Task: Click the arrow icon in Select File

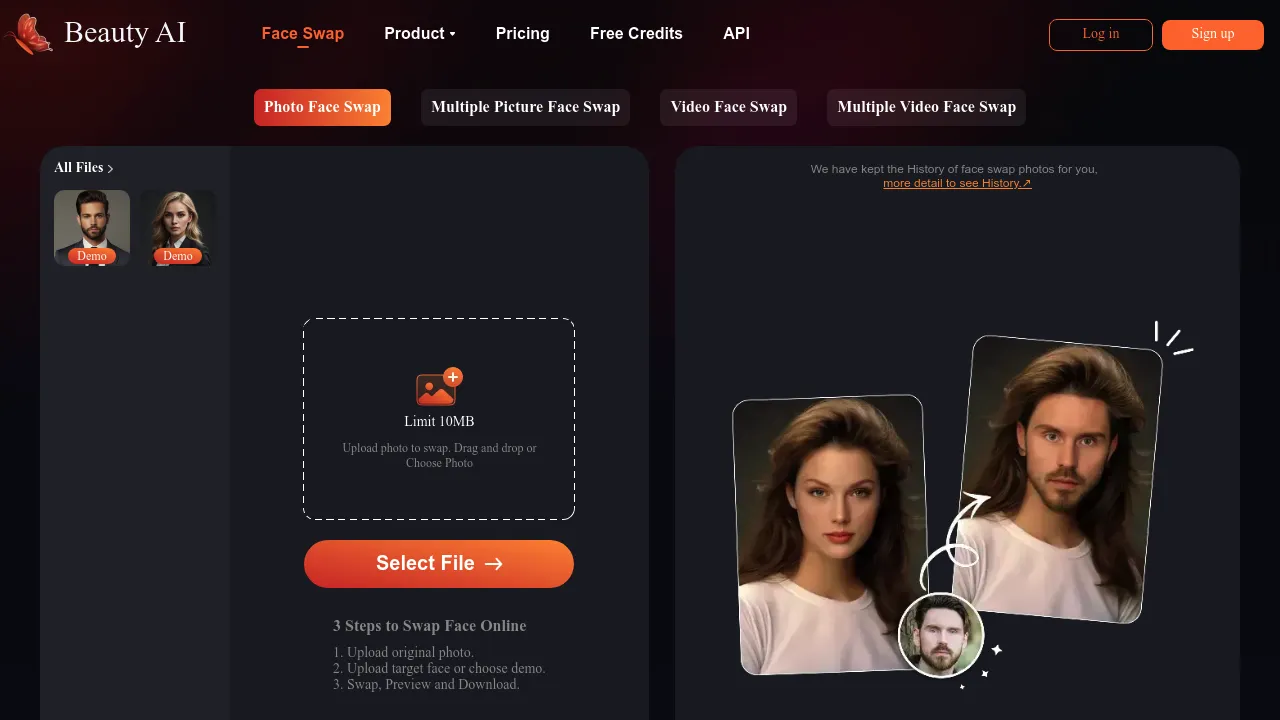Action: point(493,564)
